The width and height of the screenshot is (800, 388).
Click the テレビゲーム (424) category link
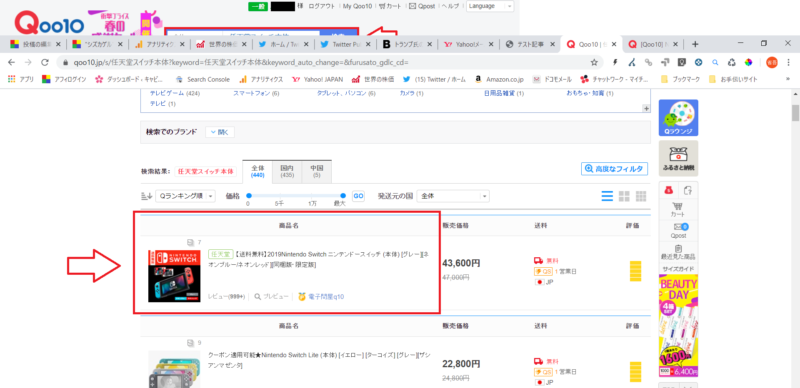[x=174, y=93]
